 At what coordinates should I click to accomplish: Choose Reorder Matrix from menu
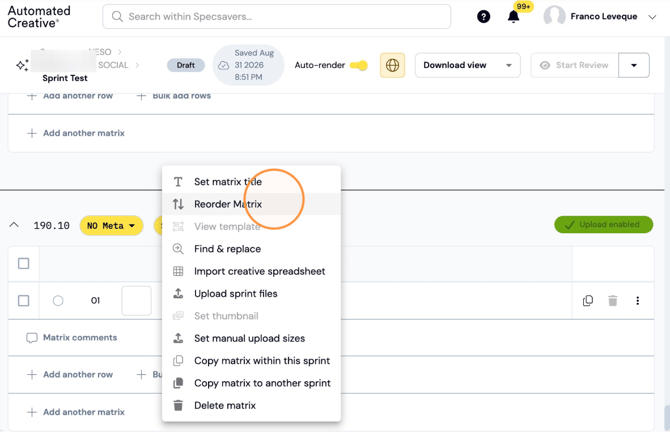click(251, 204)
